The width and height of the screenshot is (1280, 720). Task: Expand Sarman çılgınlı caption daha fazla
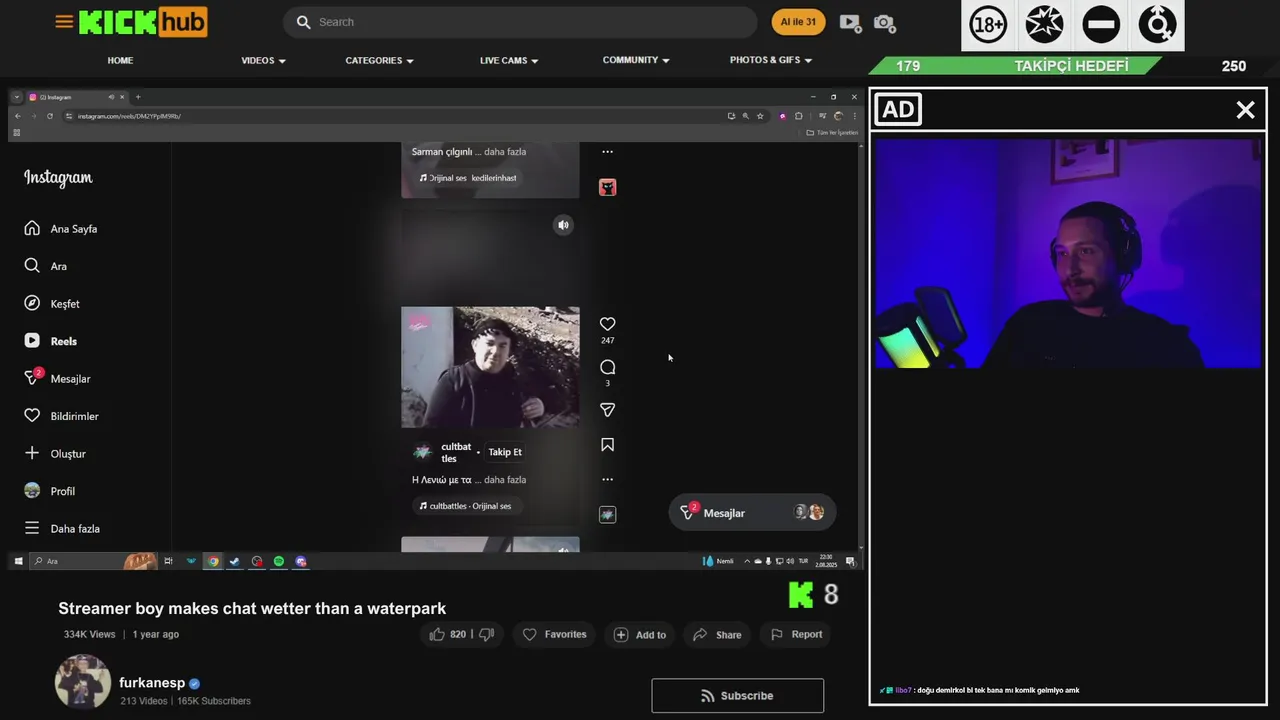point(505,152)
